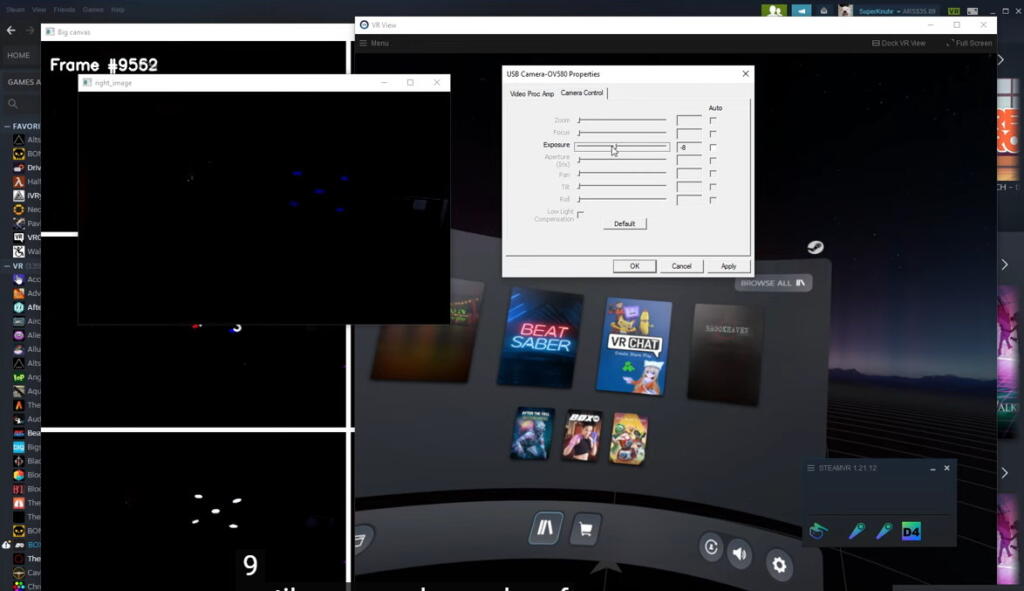Click the volume icon in the VR dashboard

pyautogui.click(x=739, y=551)
